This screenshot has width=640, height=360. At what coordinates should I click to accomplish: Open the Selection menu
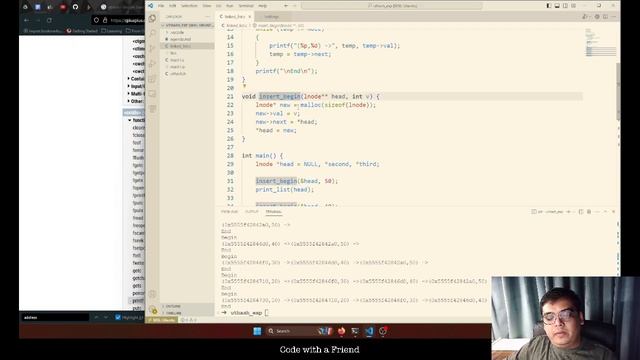(189, 6)
